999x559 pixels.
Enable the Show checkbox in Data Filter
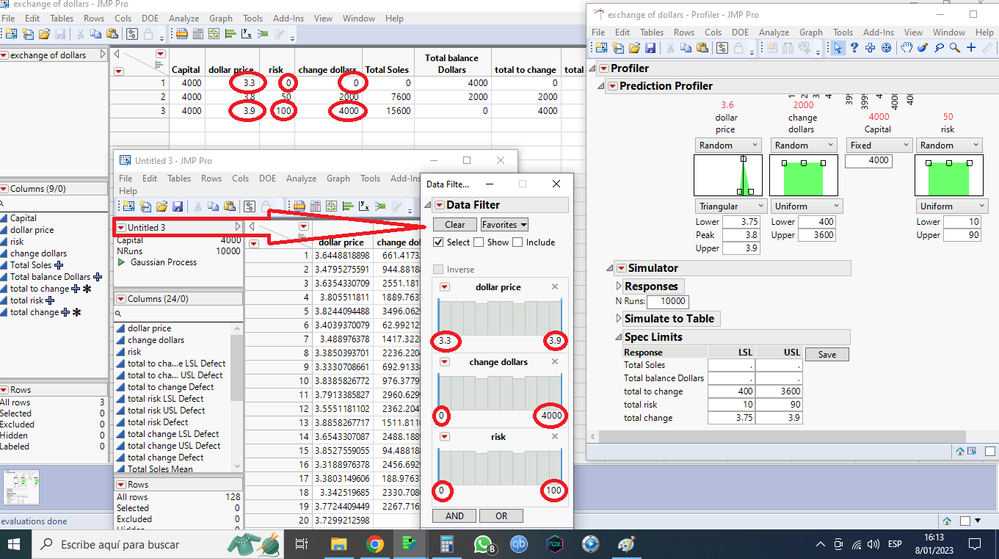479,242
